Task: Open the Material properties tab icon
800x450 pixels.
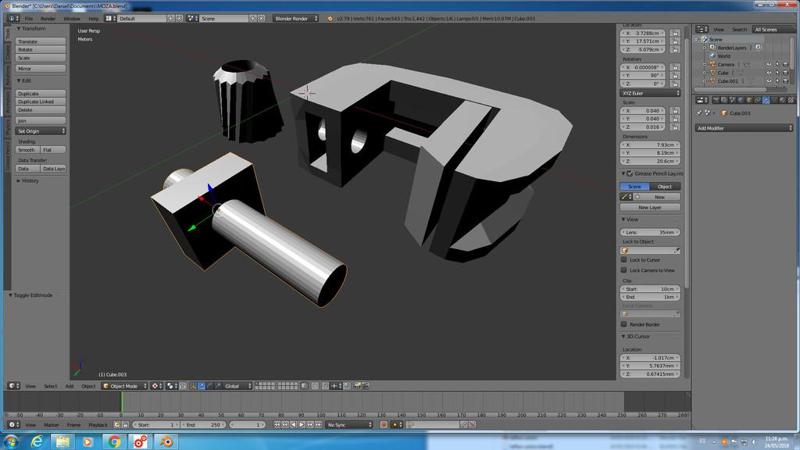Action: point(782,100)
